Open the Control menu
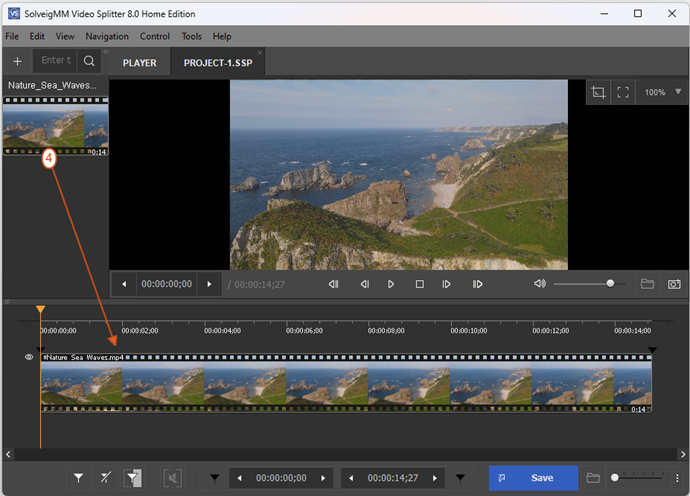 pyautogui.click(x=154, y=37)
